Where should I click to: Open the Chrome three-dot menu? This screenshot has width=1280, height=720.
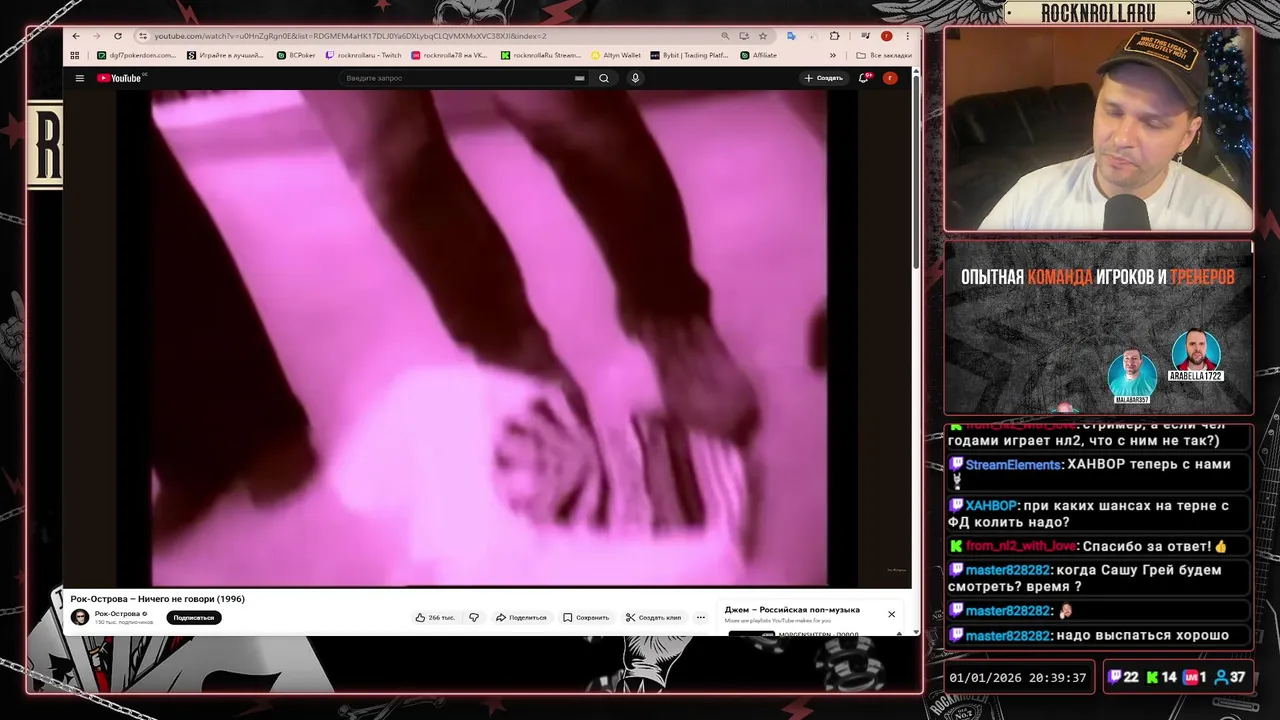pos(907,36)
